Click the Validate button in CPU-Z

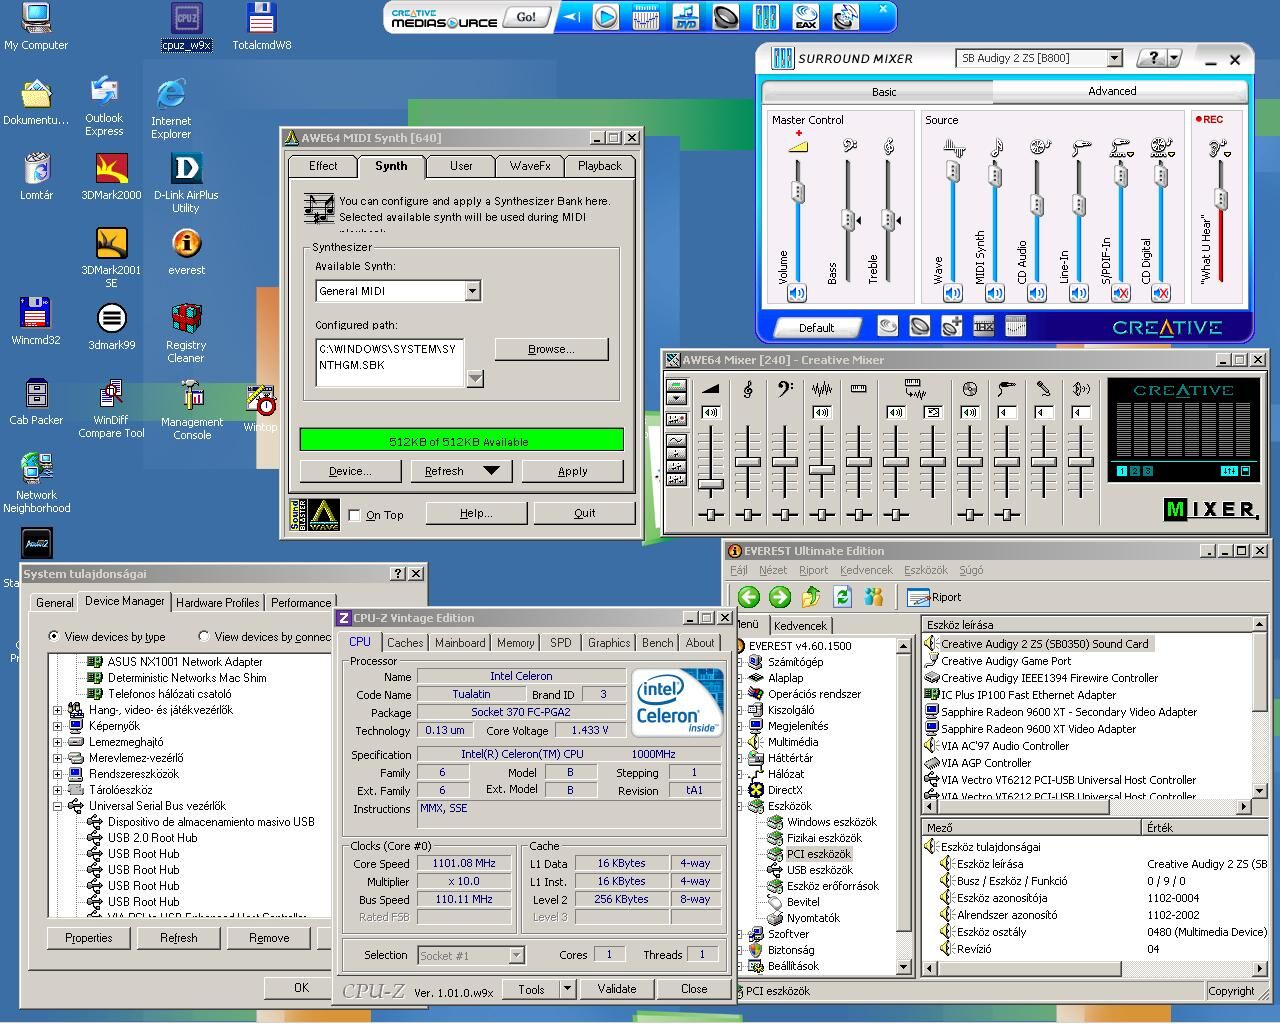617,989
